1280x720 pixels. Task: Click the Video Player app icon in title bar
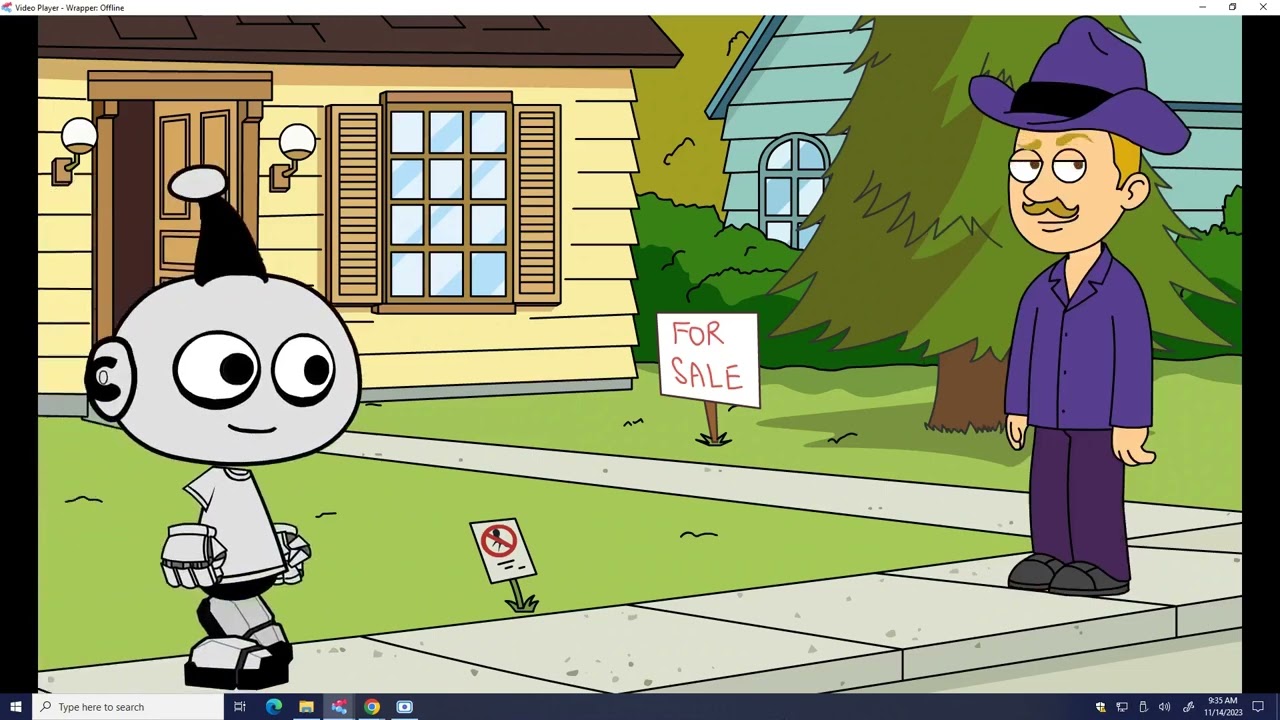7,7
